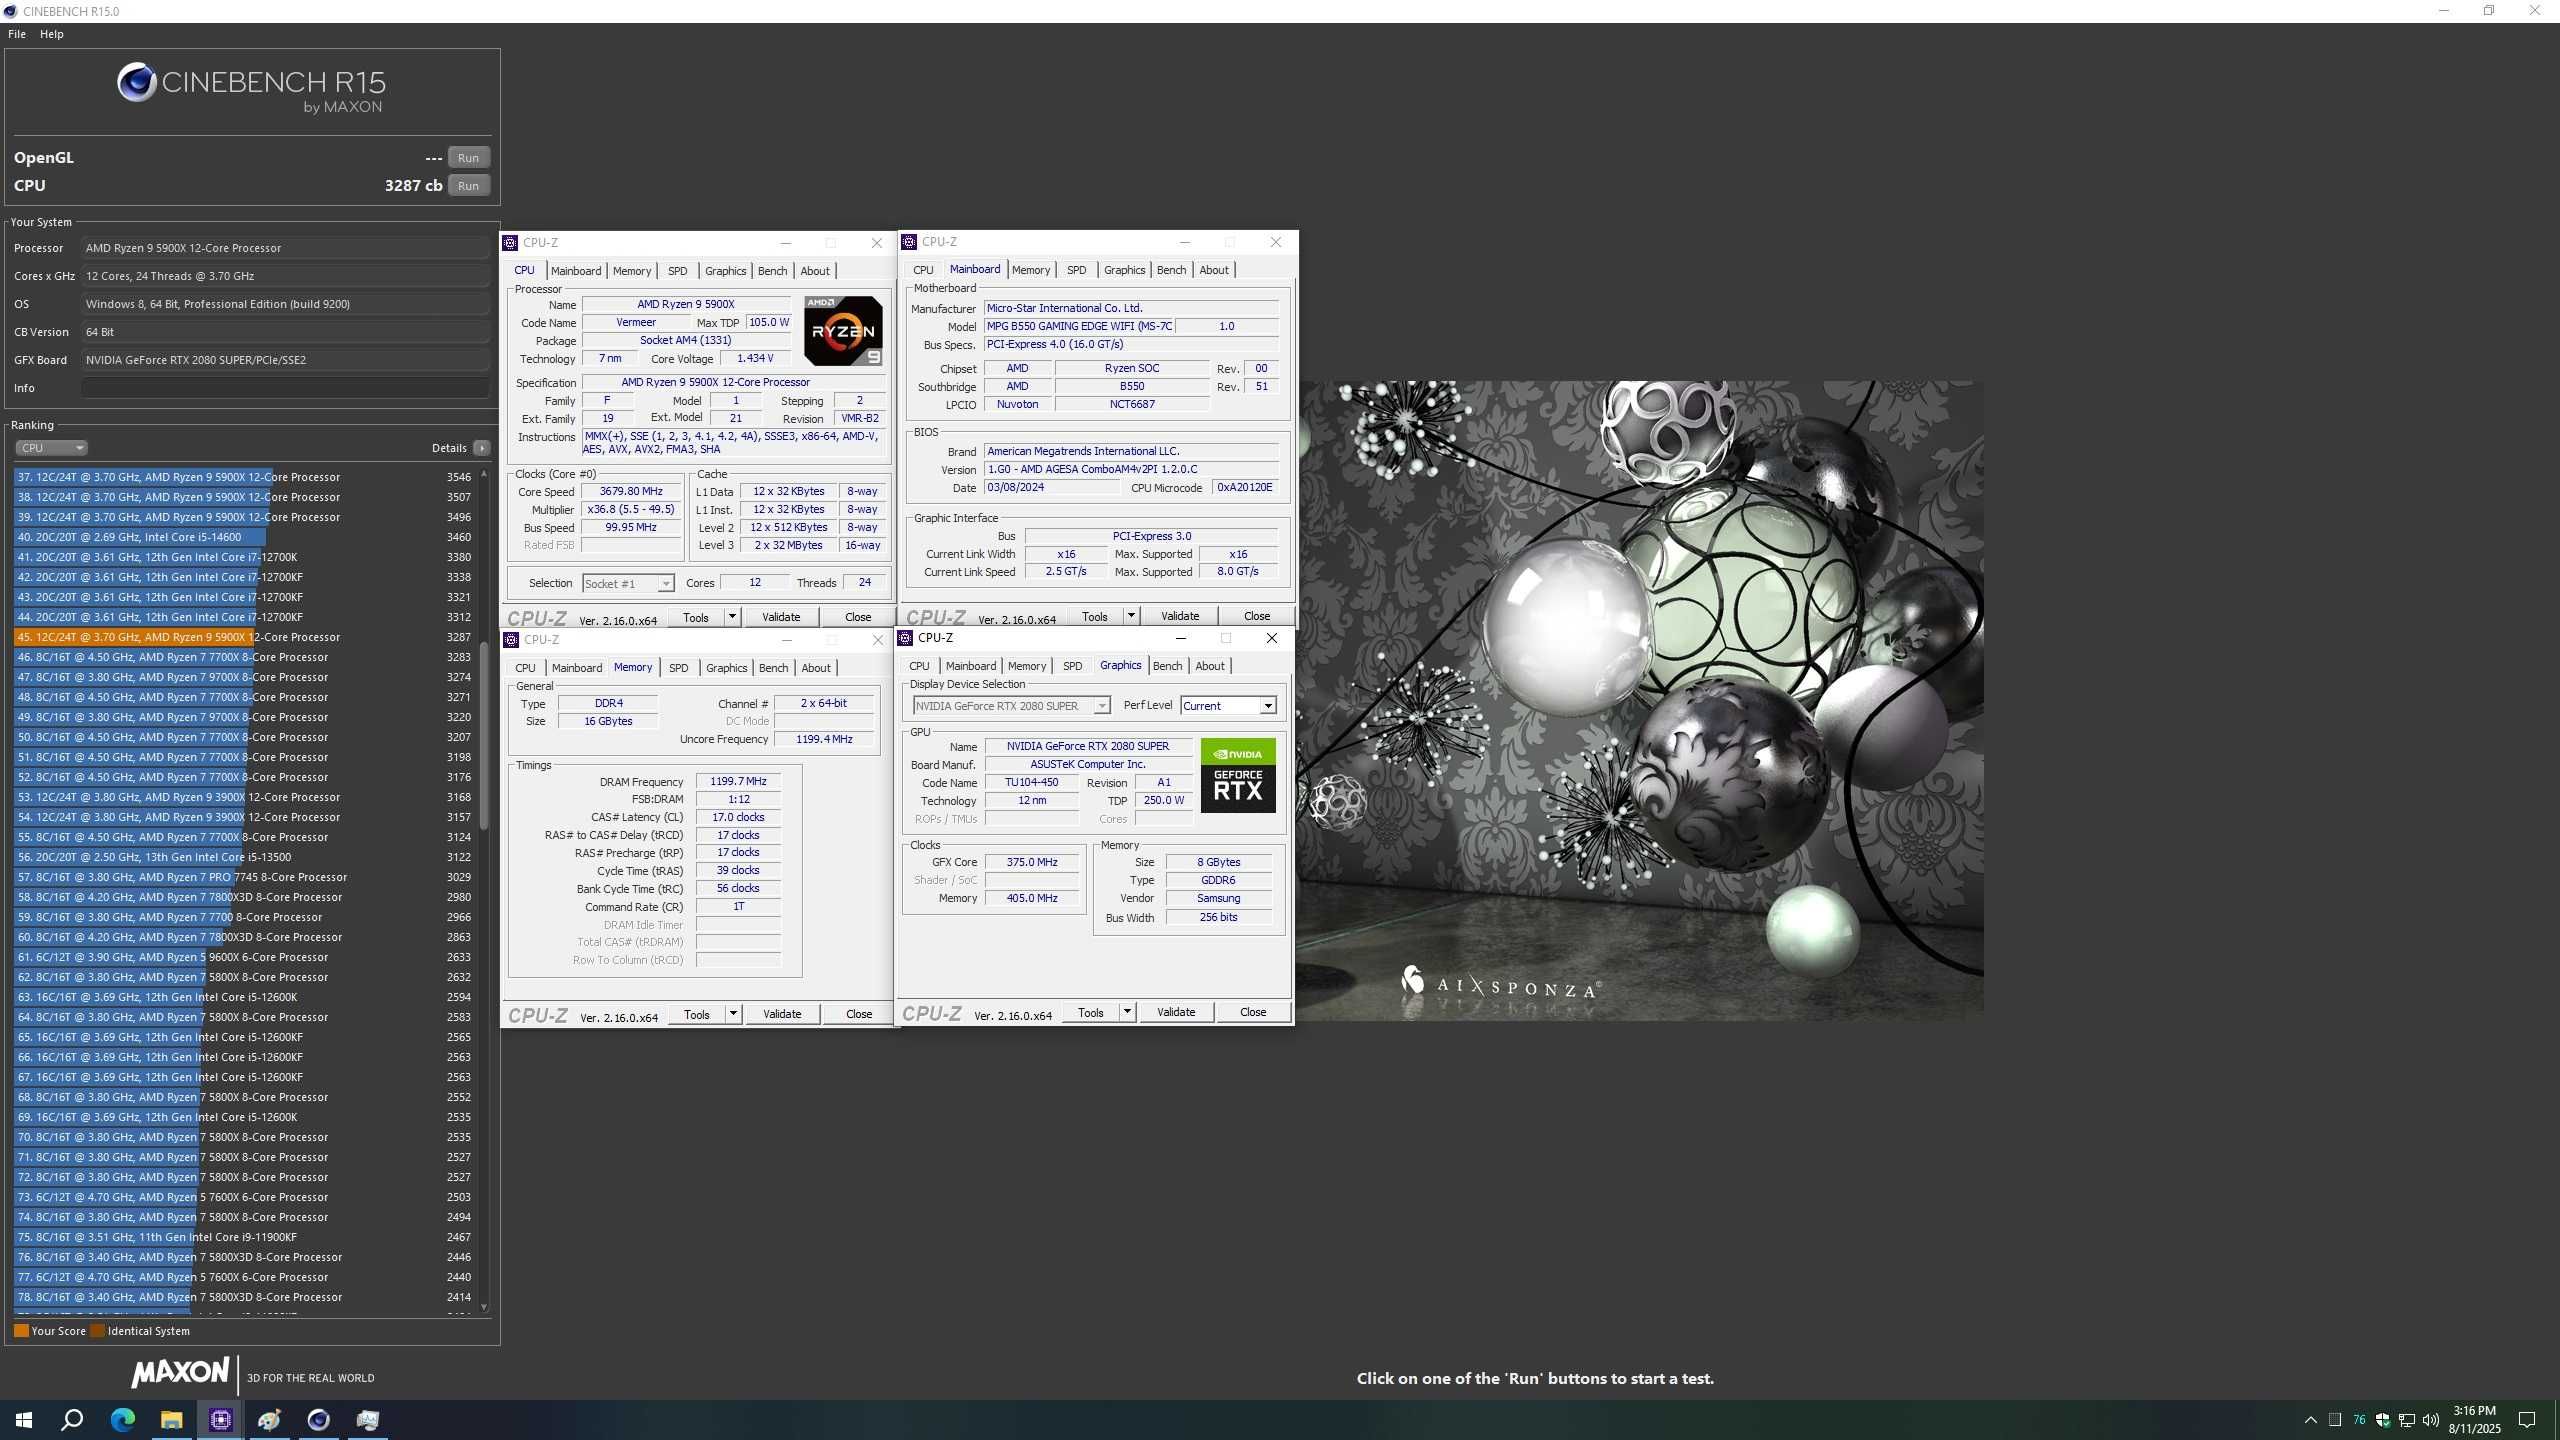The height and width of the screenshot is (1440, 2560).
Task: Click the network icon in system tray
Action: [2407, 1420]
